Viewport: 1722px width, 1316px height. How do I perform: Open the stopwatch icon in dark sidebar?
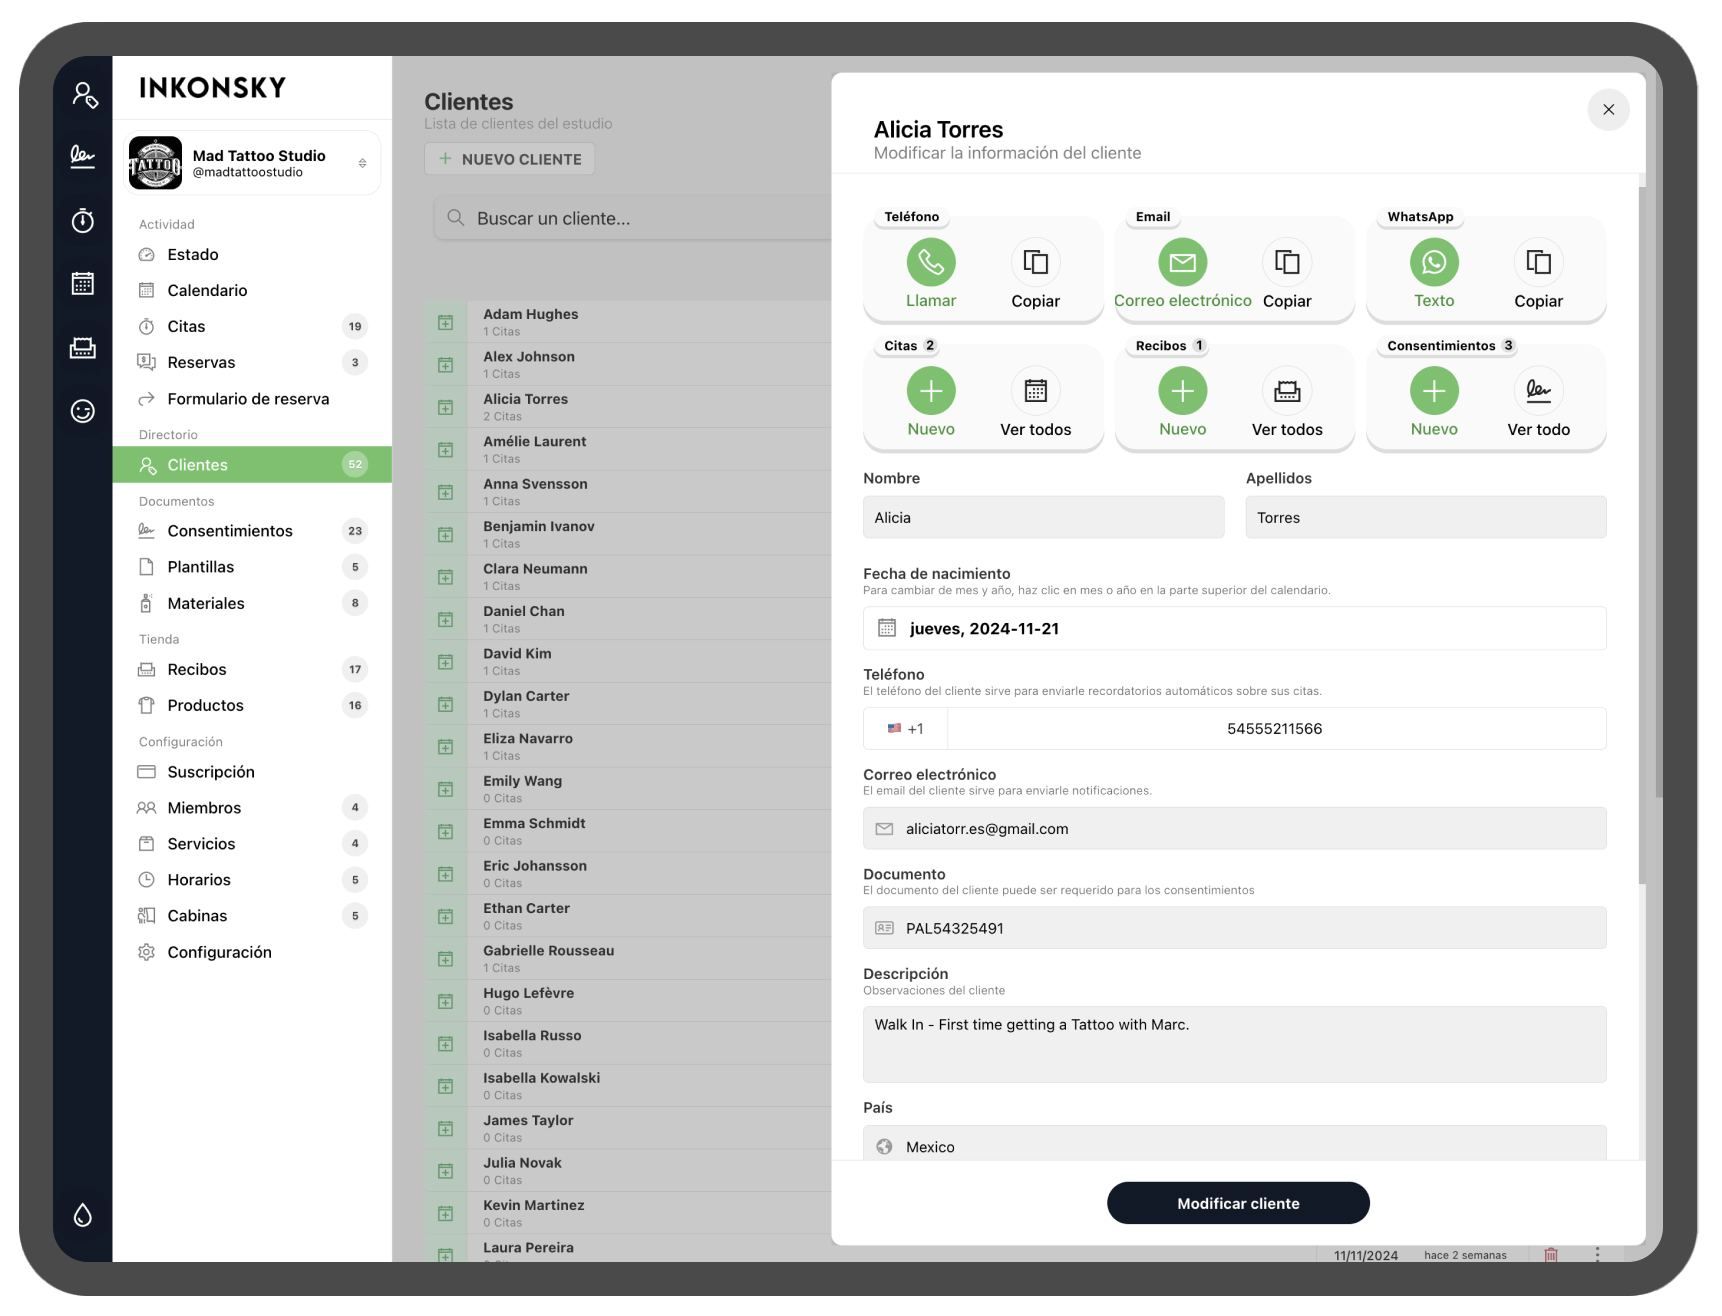[x=83, y=221]
